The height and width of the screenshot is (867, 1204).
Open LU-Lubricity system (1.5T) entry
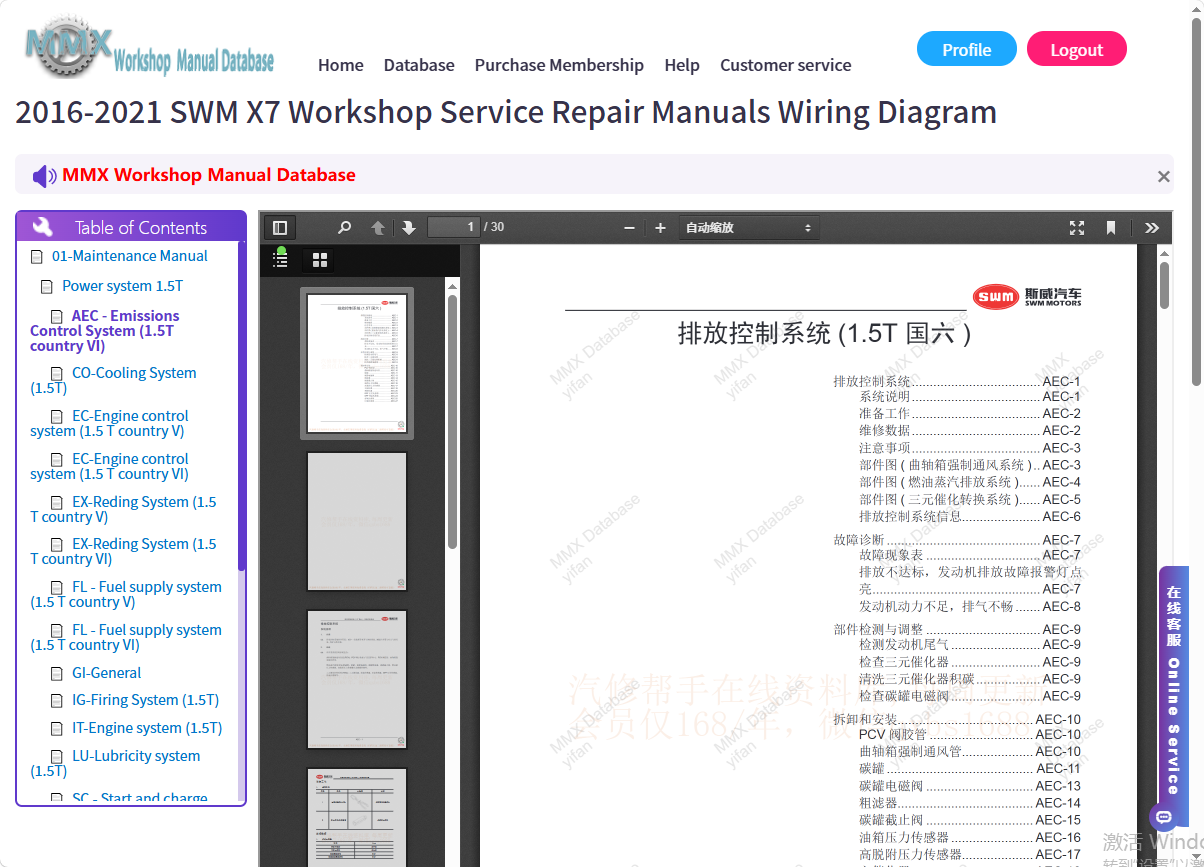pyautogui.click(x=115, y=763)
